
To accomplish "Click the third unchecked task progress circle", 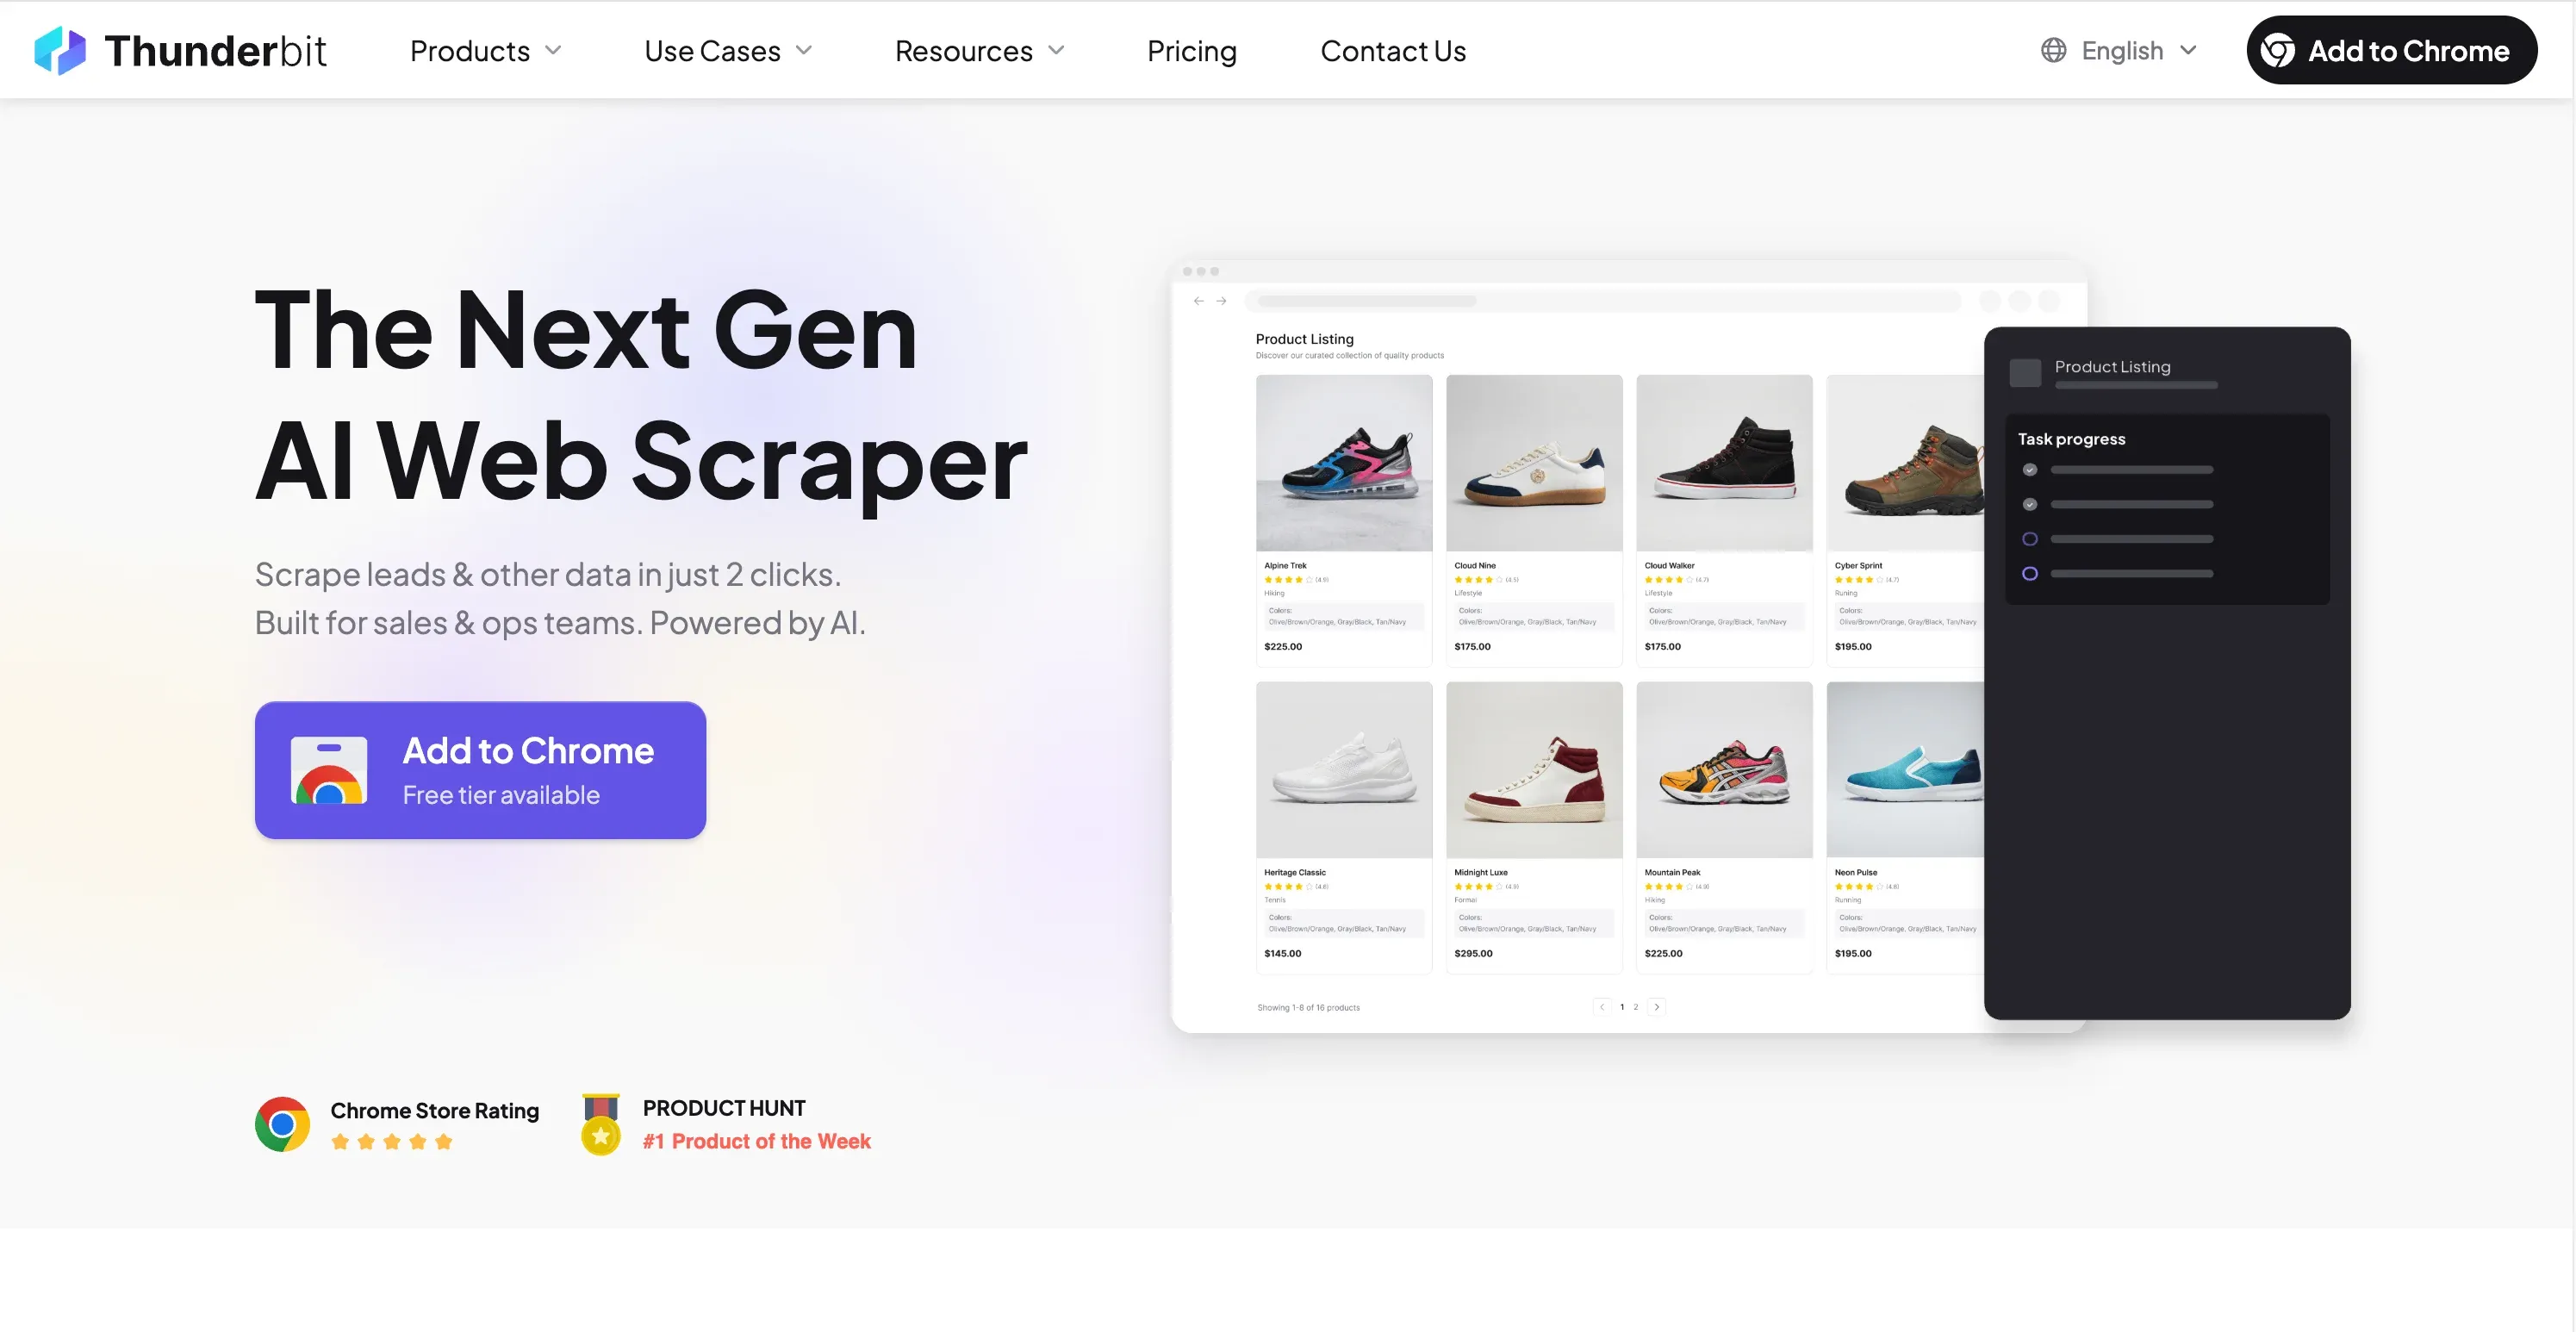I will [x=2029, y=539].
